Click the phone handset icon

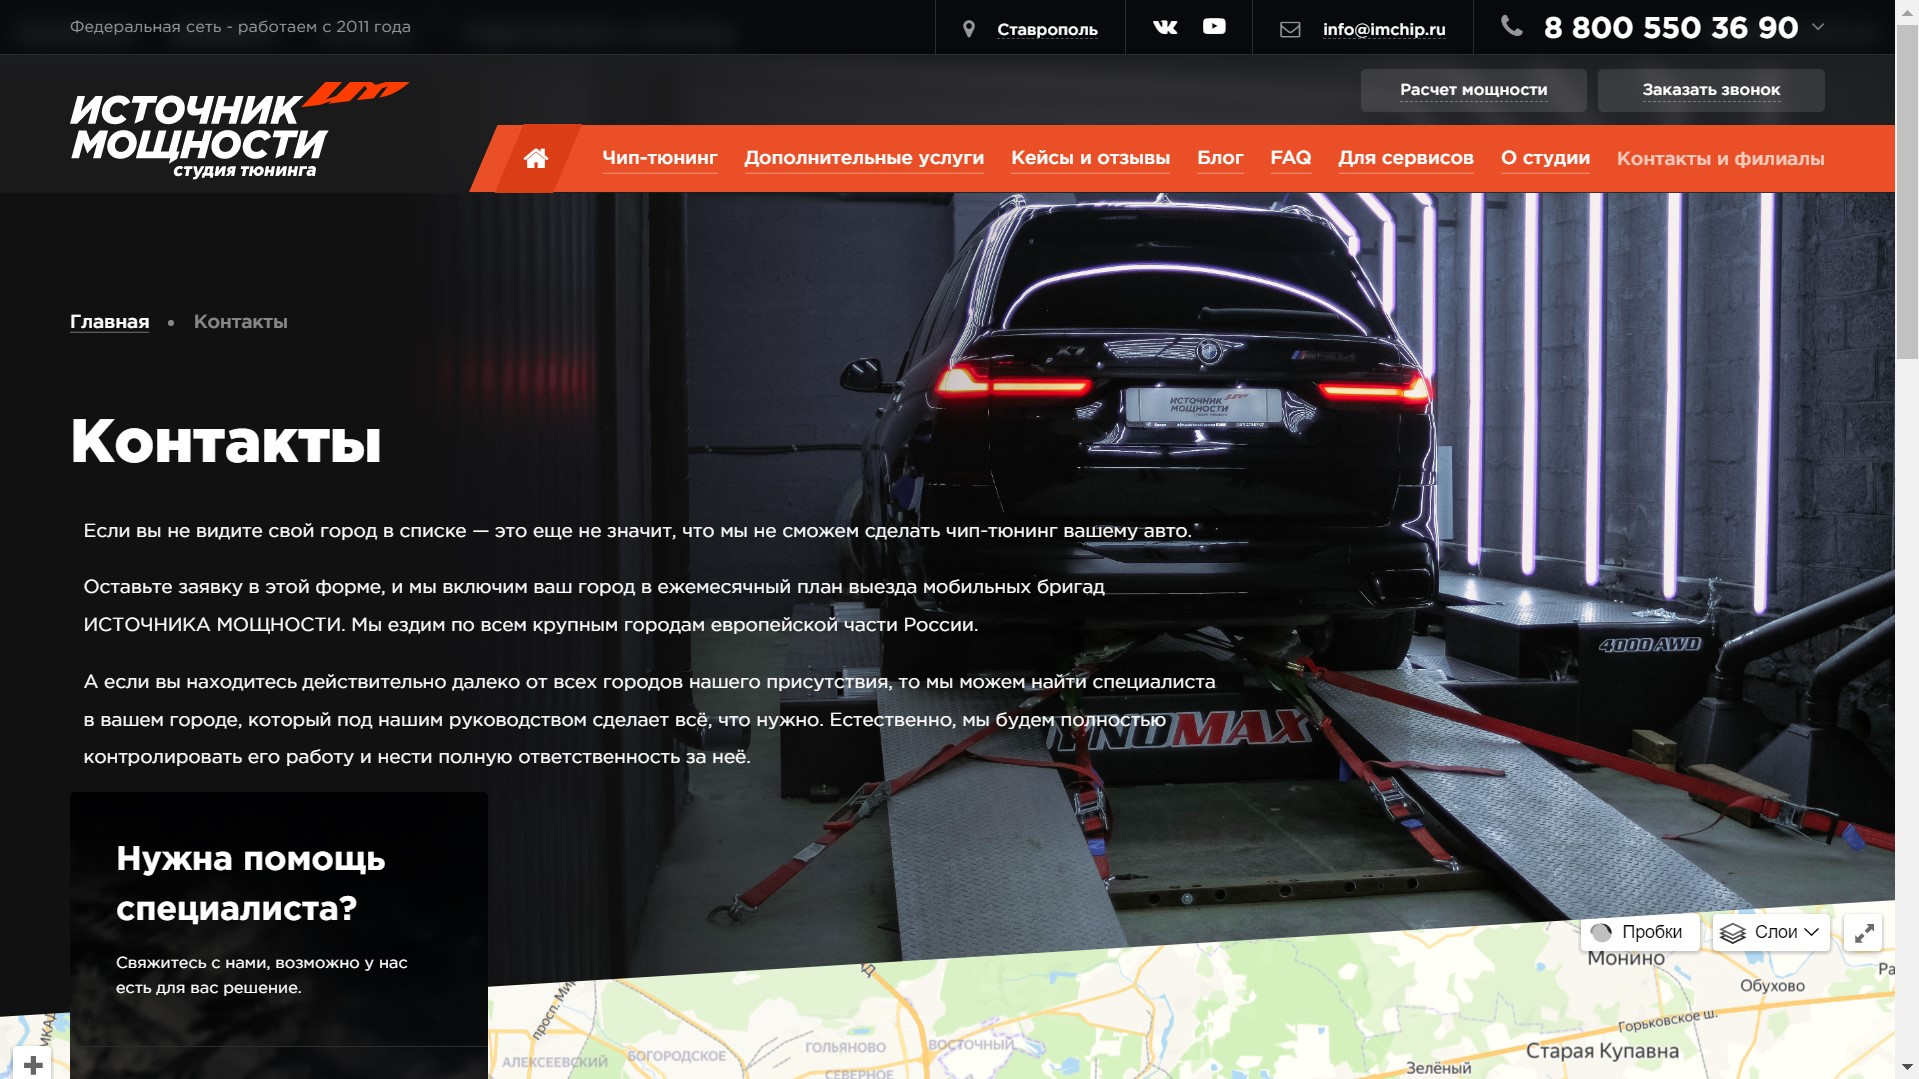pos(1512,26)
